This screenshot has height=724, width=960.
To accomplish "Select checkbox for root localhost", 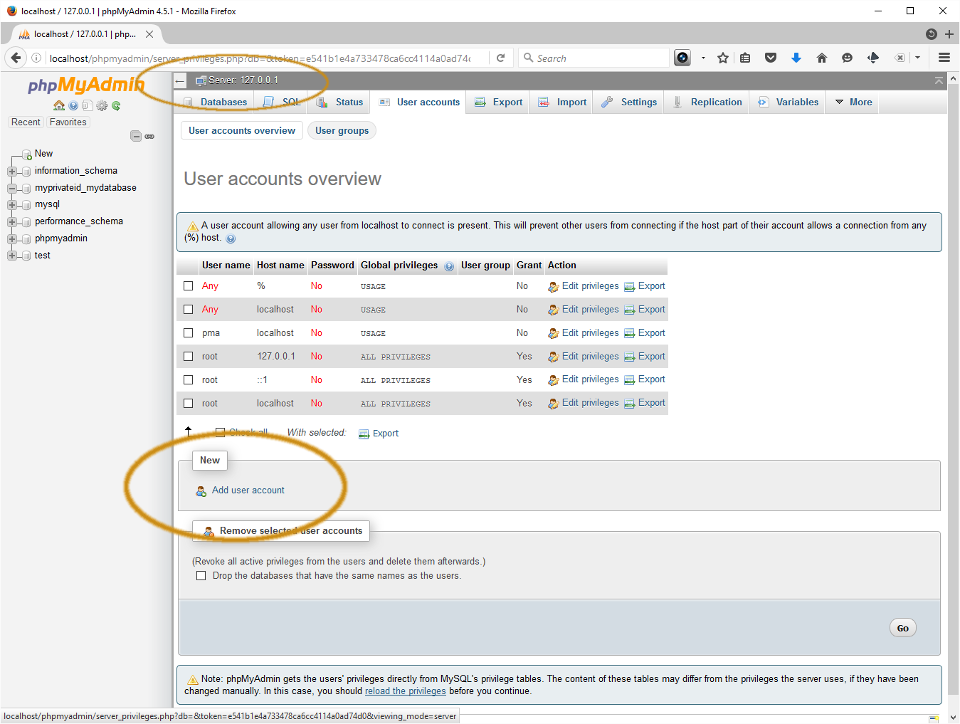I will 189,403.
